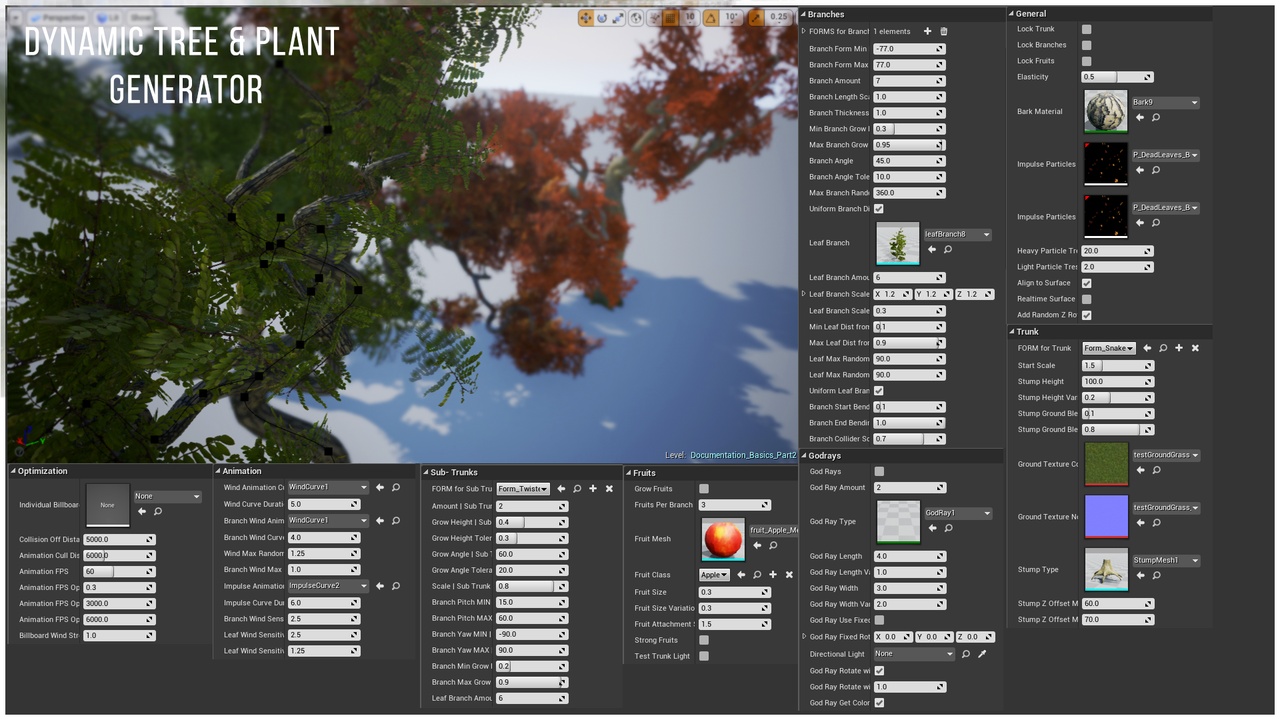Viewport: 1280px width, 720px height.
Task: Click the Elasticity slider field
Action: point(1117,77)
